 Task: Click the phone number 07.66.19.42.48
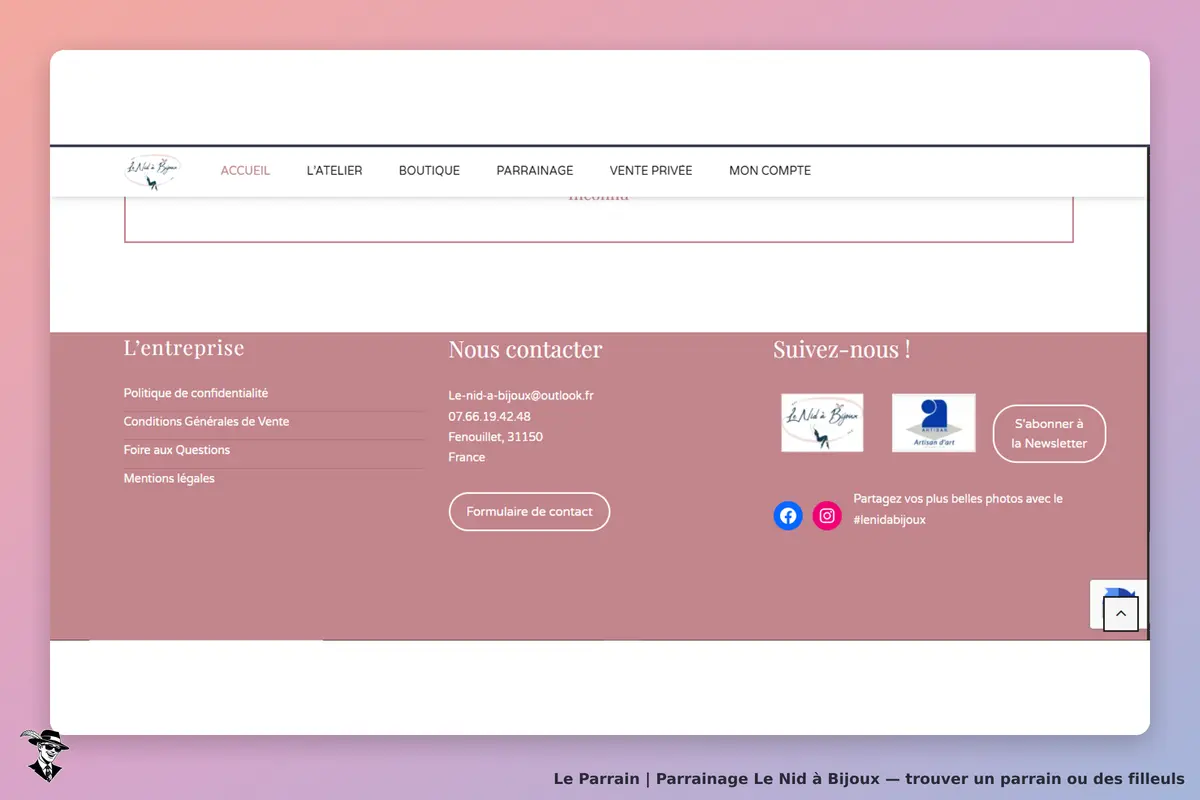(489, 416)
